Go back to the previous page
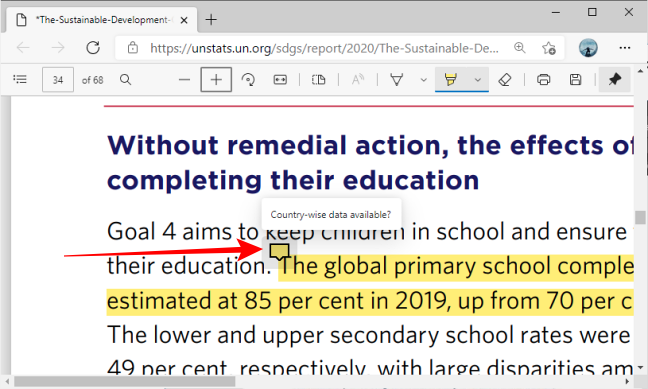Viewport: 648px width, 389px height. 23,48
